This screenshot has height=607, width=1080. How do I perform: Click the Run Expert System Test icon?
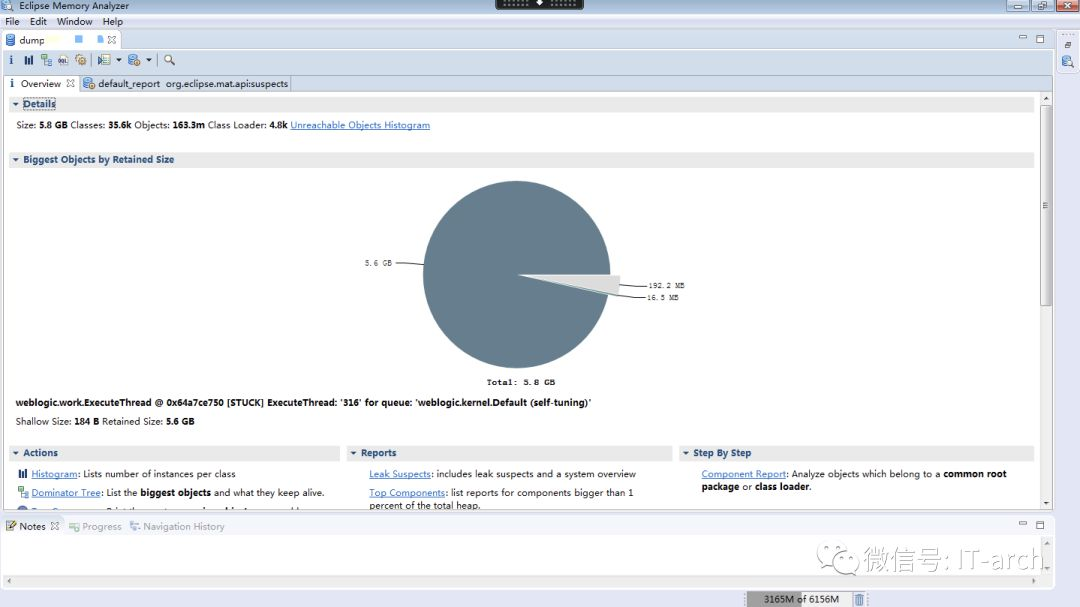104,60
